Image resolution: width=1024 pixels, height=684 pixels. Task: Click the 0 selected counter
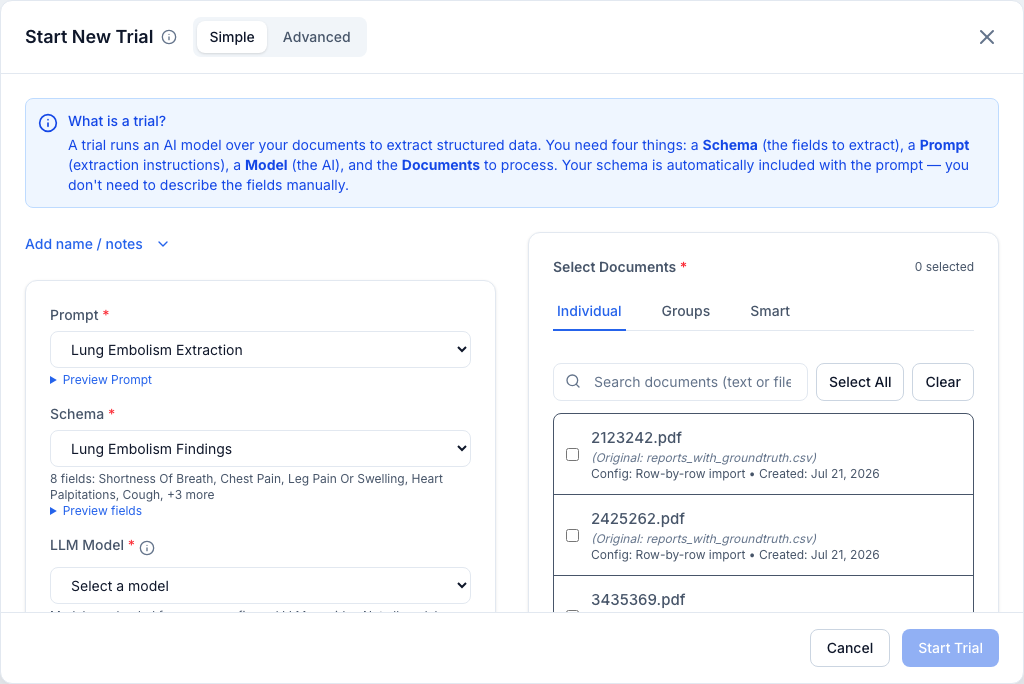(944, 267)
